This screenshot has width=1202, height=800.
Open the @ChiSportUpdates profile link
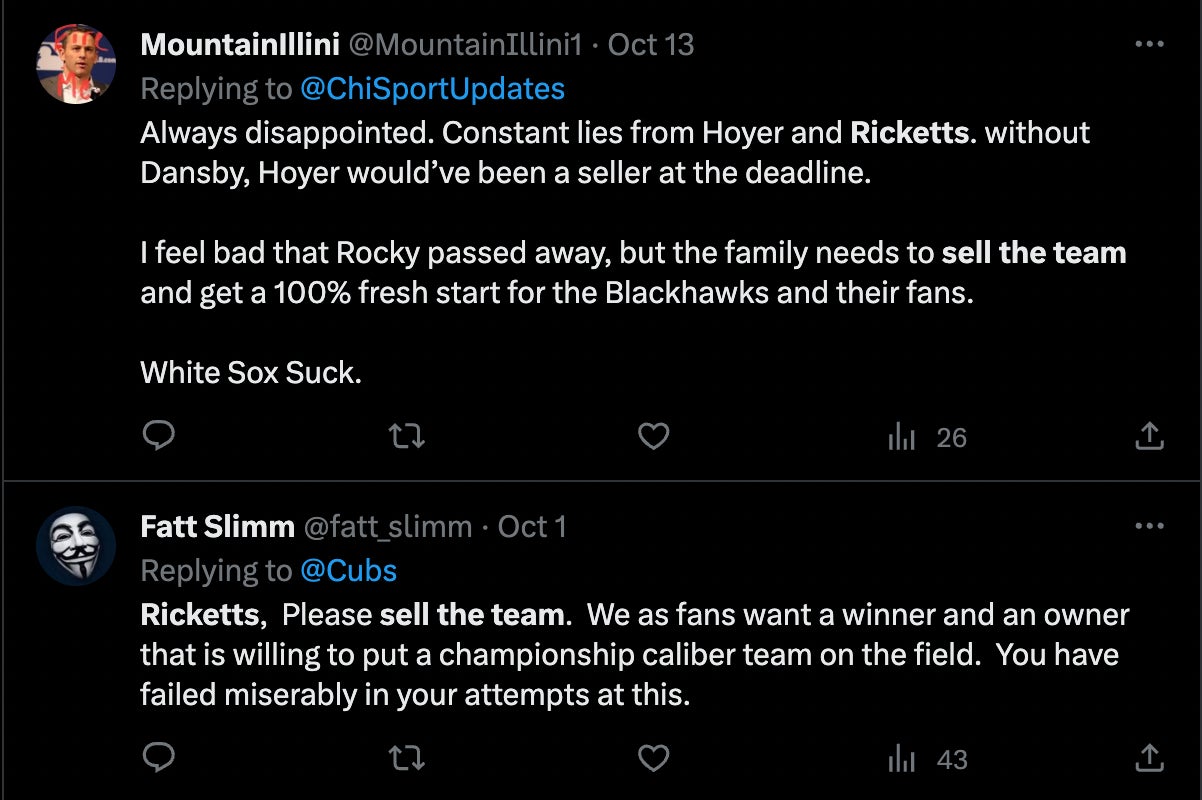pyautogui.click(x=432, y=89)
